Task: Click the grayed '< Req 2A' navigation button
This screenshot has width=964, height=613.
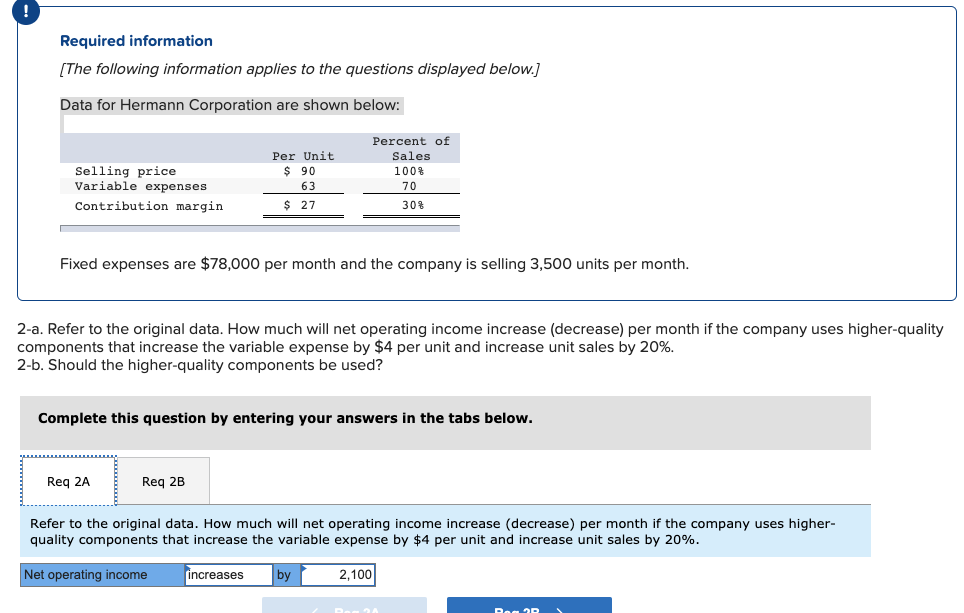Action: 344,608
